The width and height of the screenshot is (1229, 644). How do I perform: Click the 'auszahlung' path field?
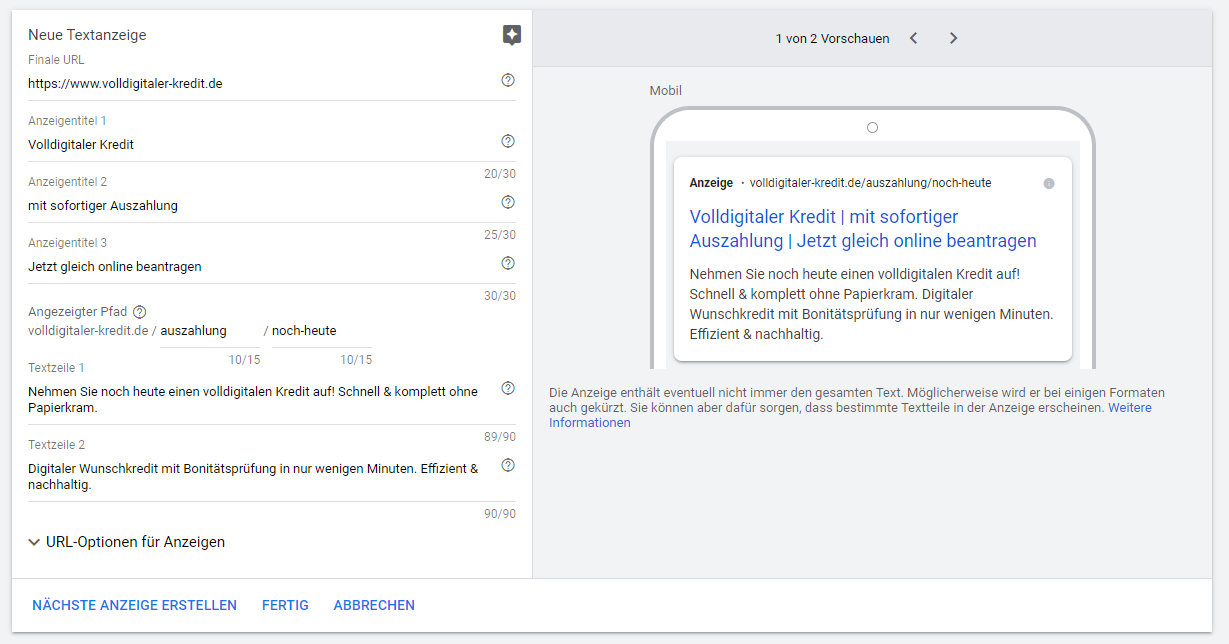209,331
